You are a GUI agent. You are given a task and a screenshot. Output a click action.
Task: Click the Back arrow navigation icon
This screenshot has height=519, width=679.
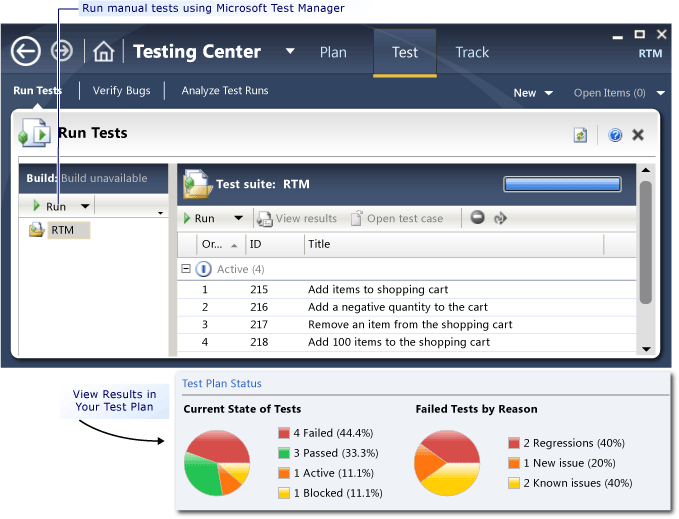coord(26,51)
